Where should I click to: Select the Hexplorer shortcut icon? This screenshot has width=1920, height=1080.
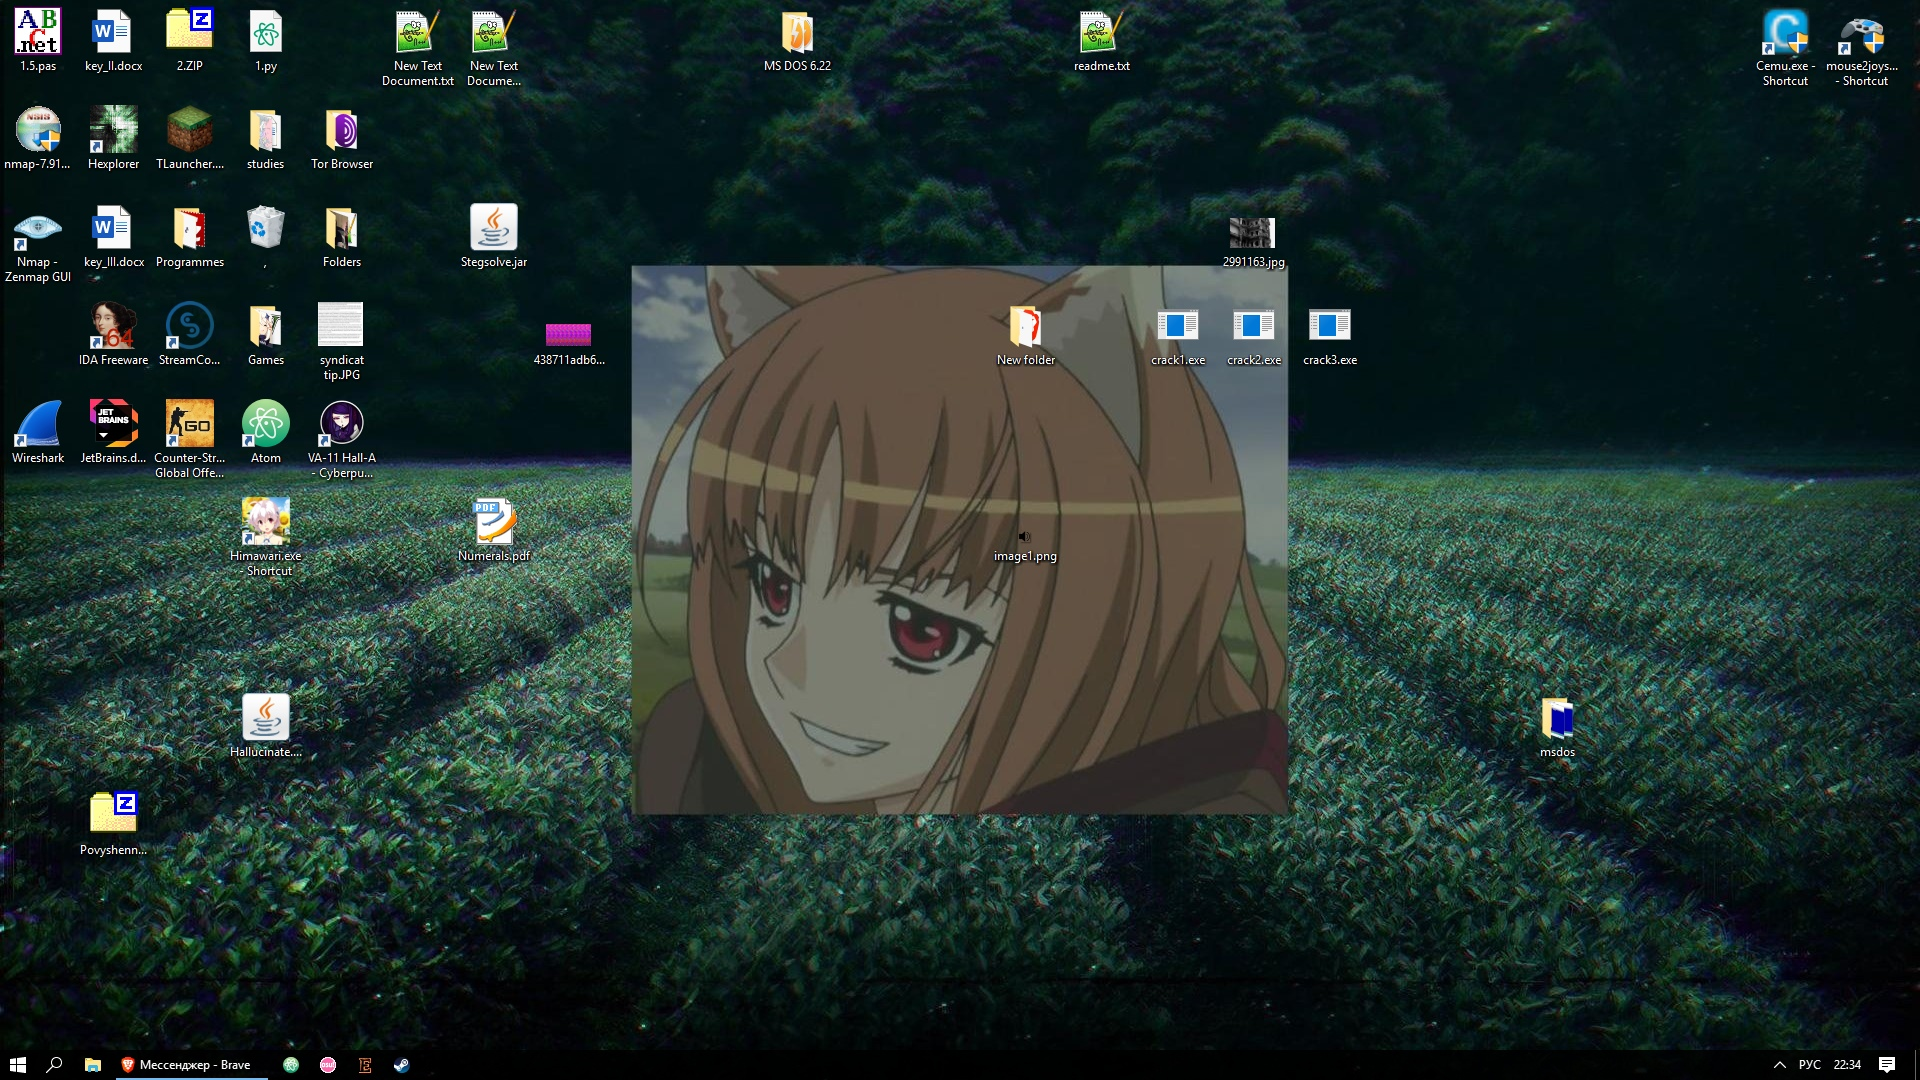point(113,130)
